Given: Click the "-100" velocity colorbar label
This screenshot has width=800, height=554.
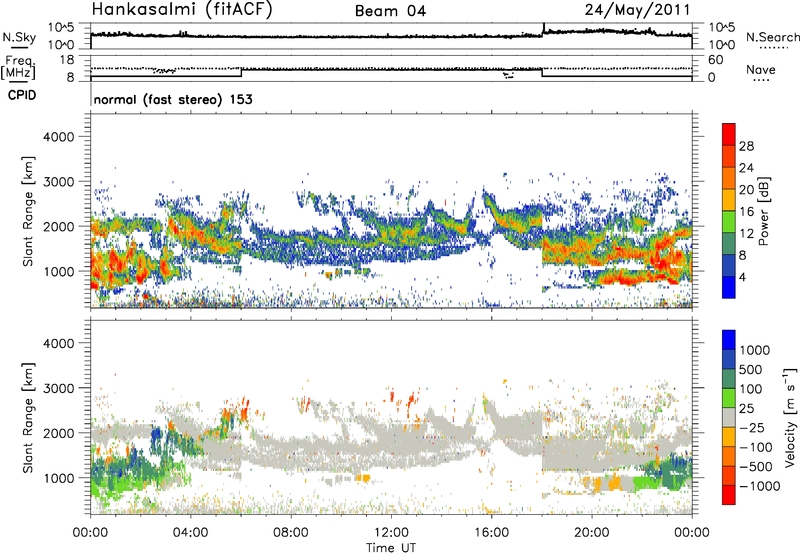Looking at the screenshot, I should tap(755, 447).
